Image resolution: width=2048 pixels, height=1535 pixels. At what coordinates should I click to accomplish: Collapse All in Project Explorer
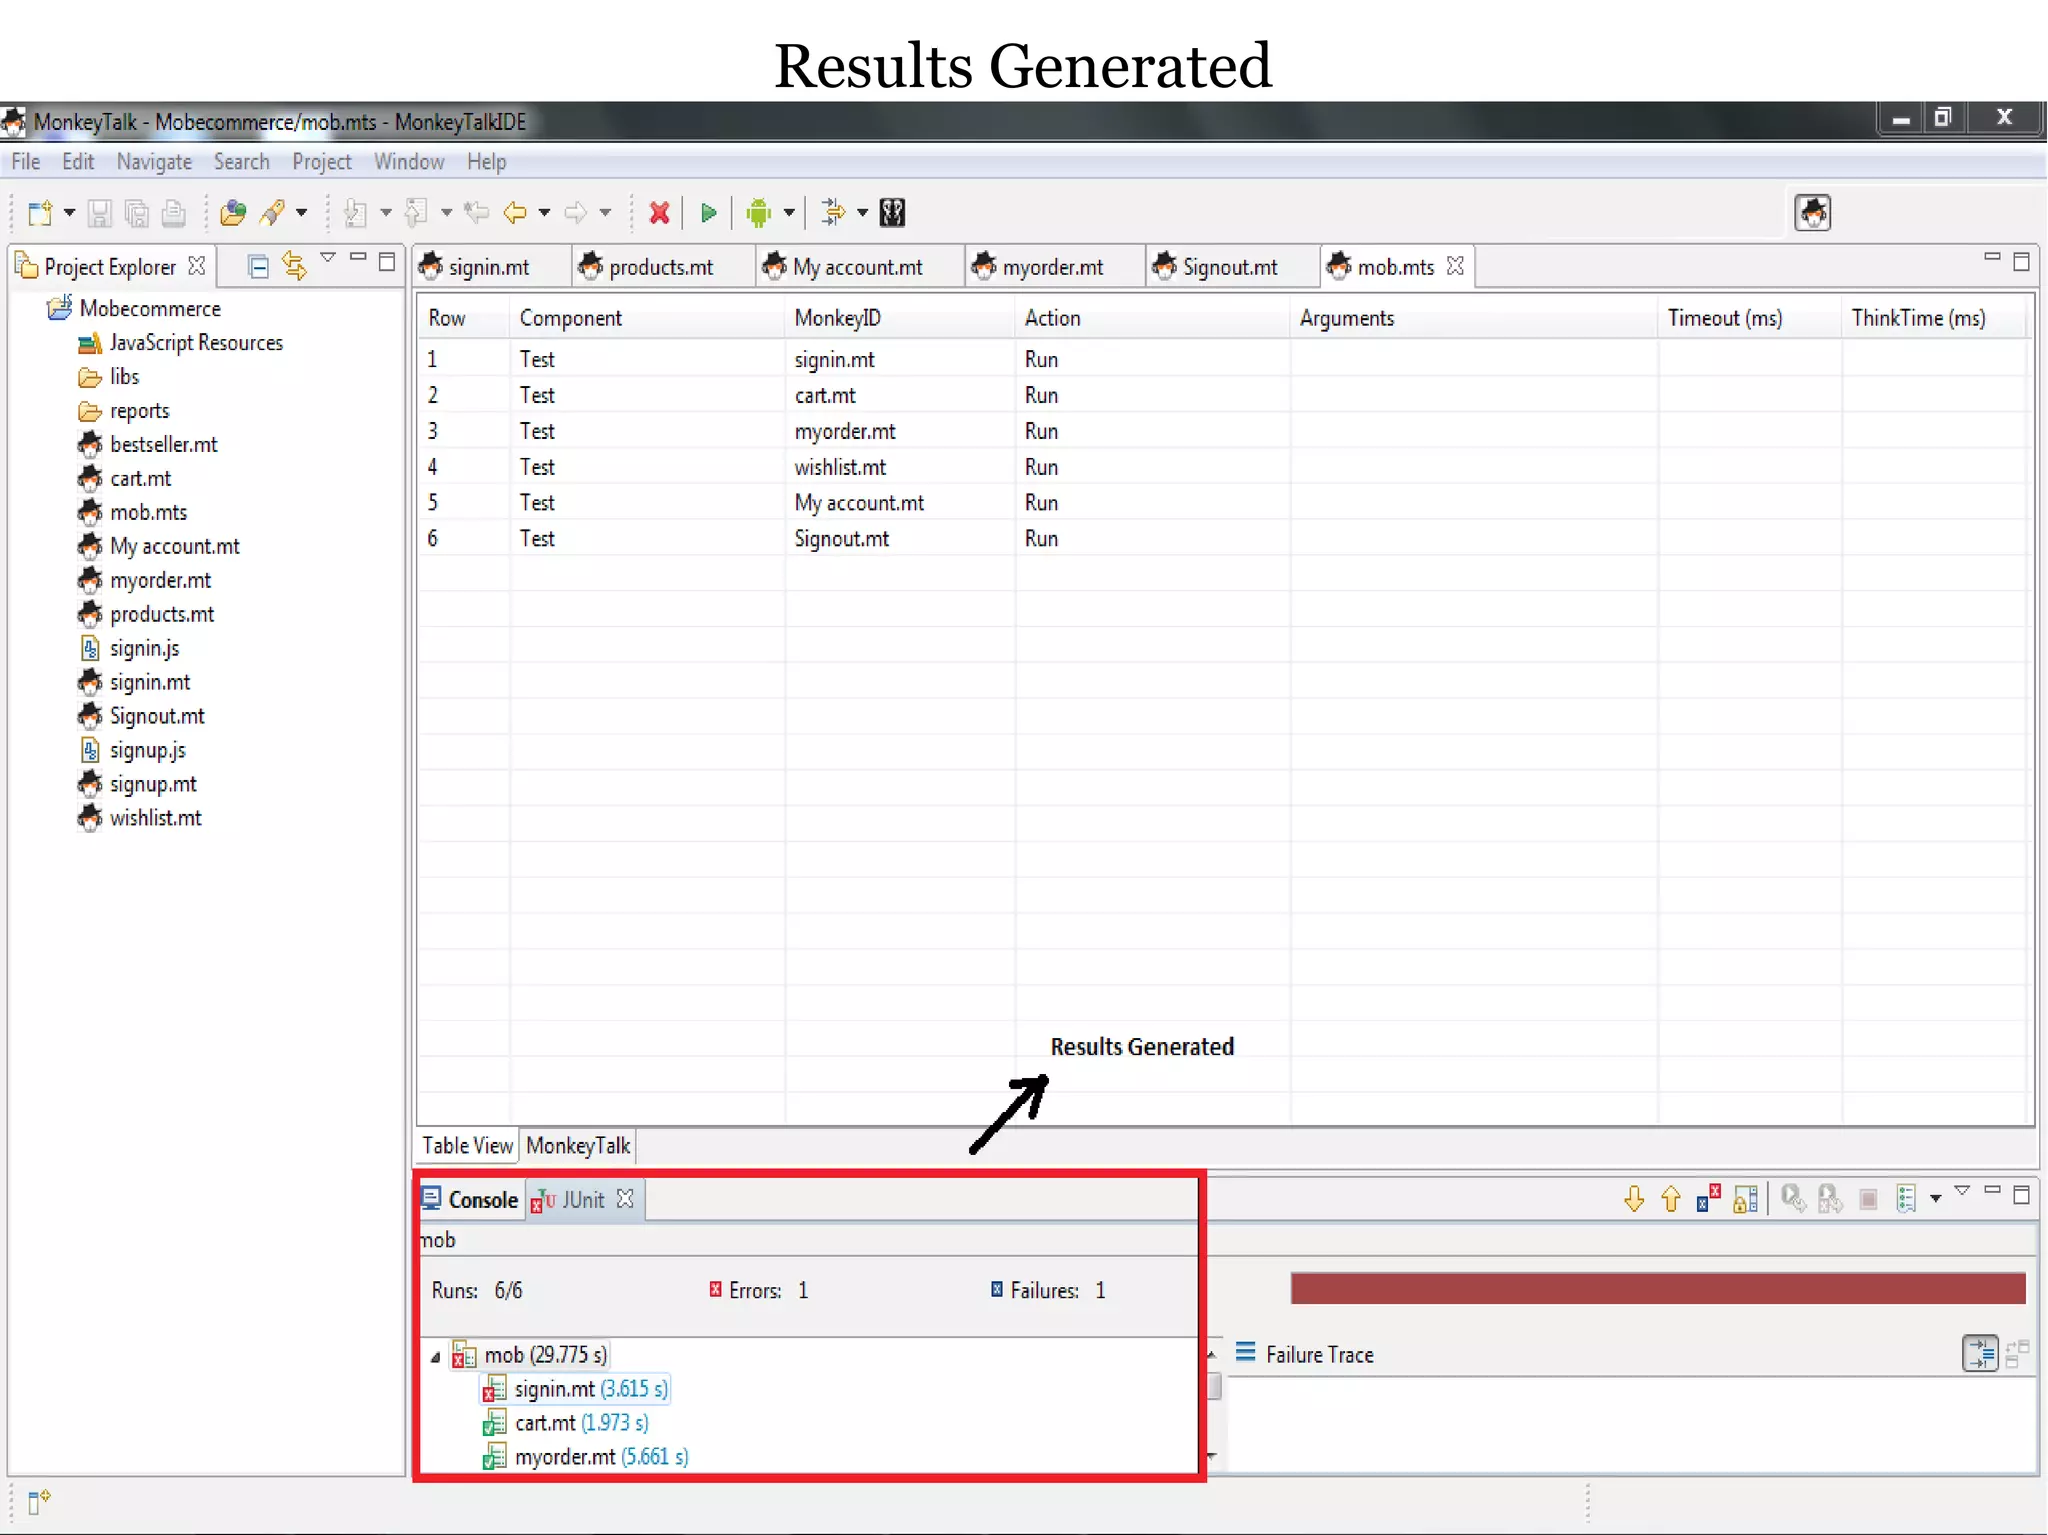(258, 266)
